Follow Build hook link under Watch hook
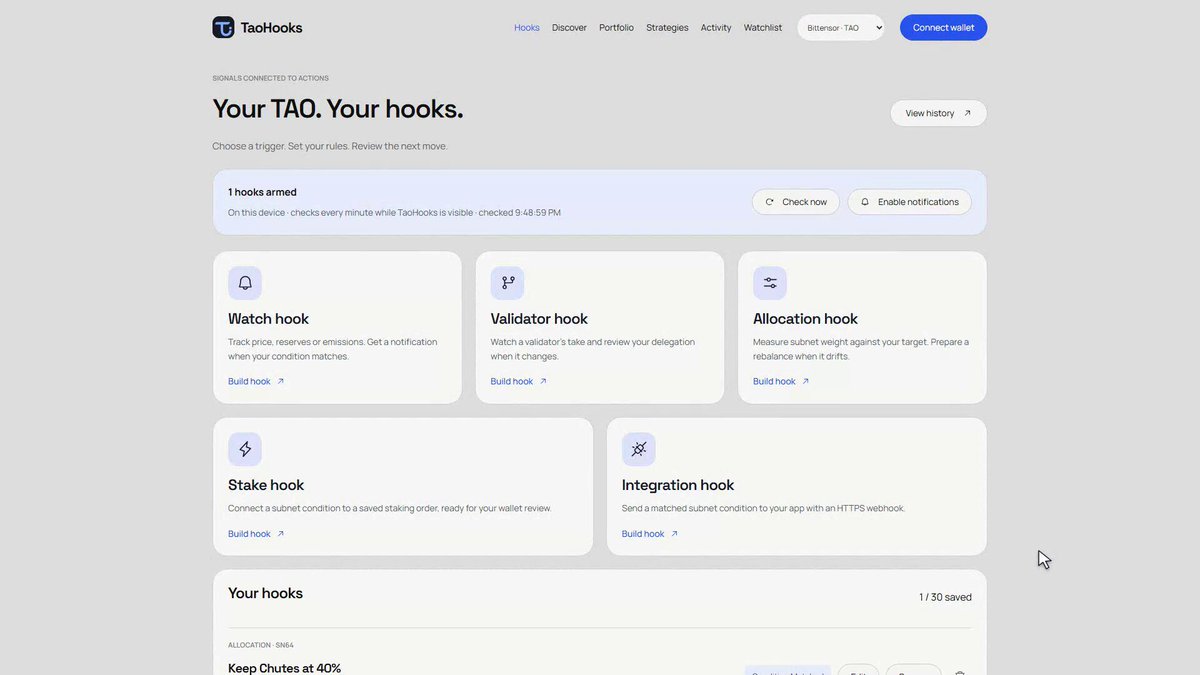The image size is (1200, 675). point(256,381)
